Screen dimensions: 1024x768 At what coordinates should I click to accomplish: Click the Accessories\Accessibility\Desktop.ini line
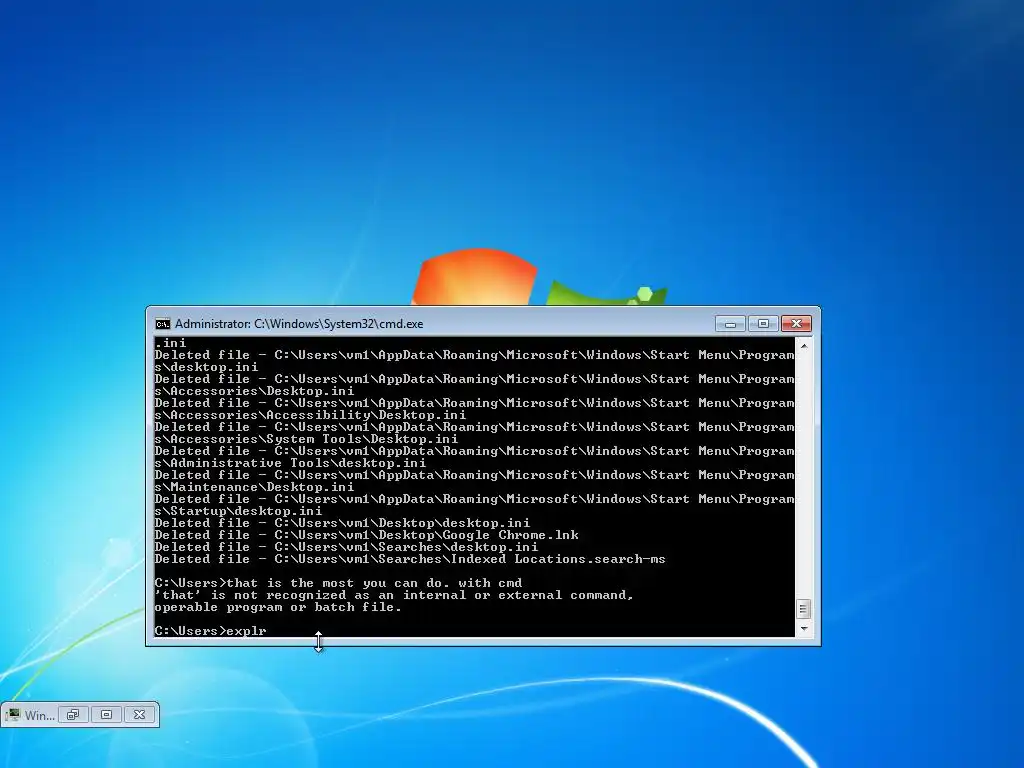tap(310, 415)
